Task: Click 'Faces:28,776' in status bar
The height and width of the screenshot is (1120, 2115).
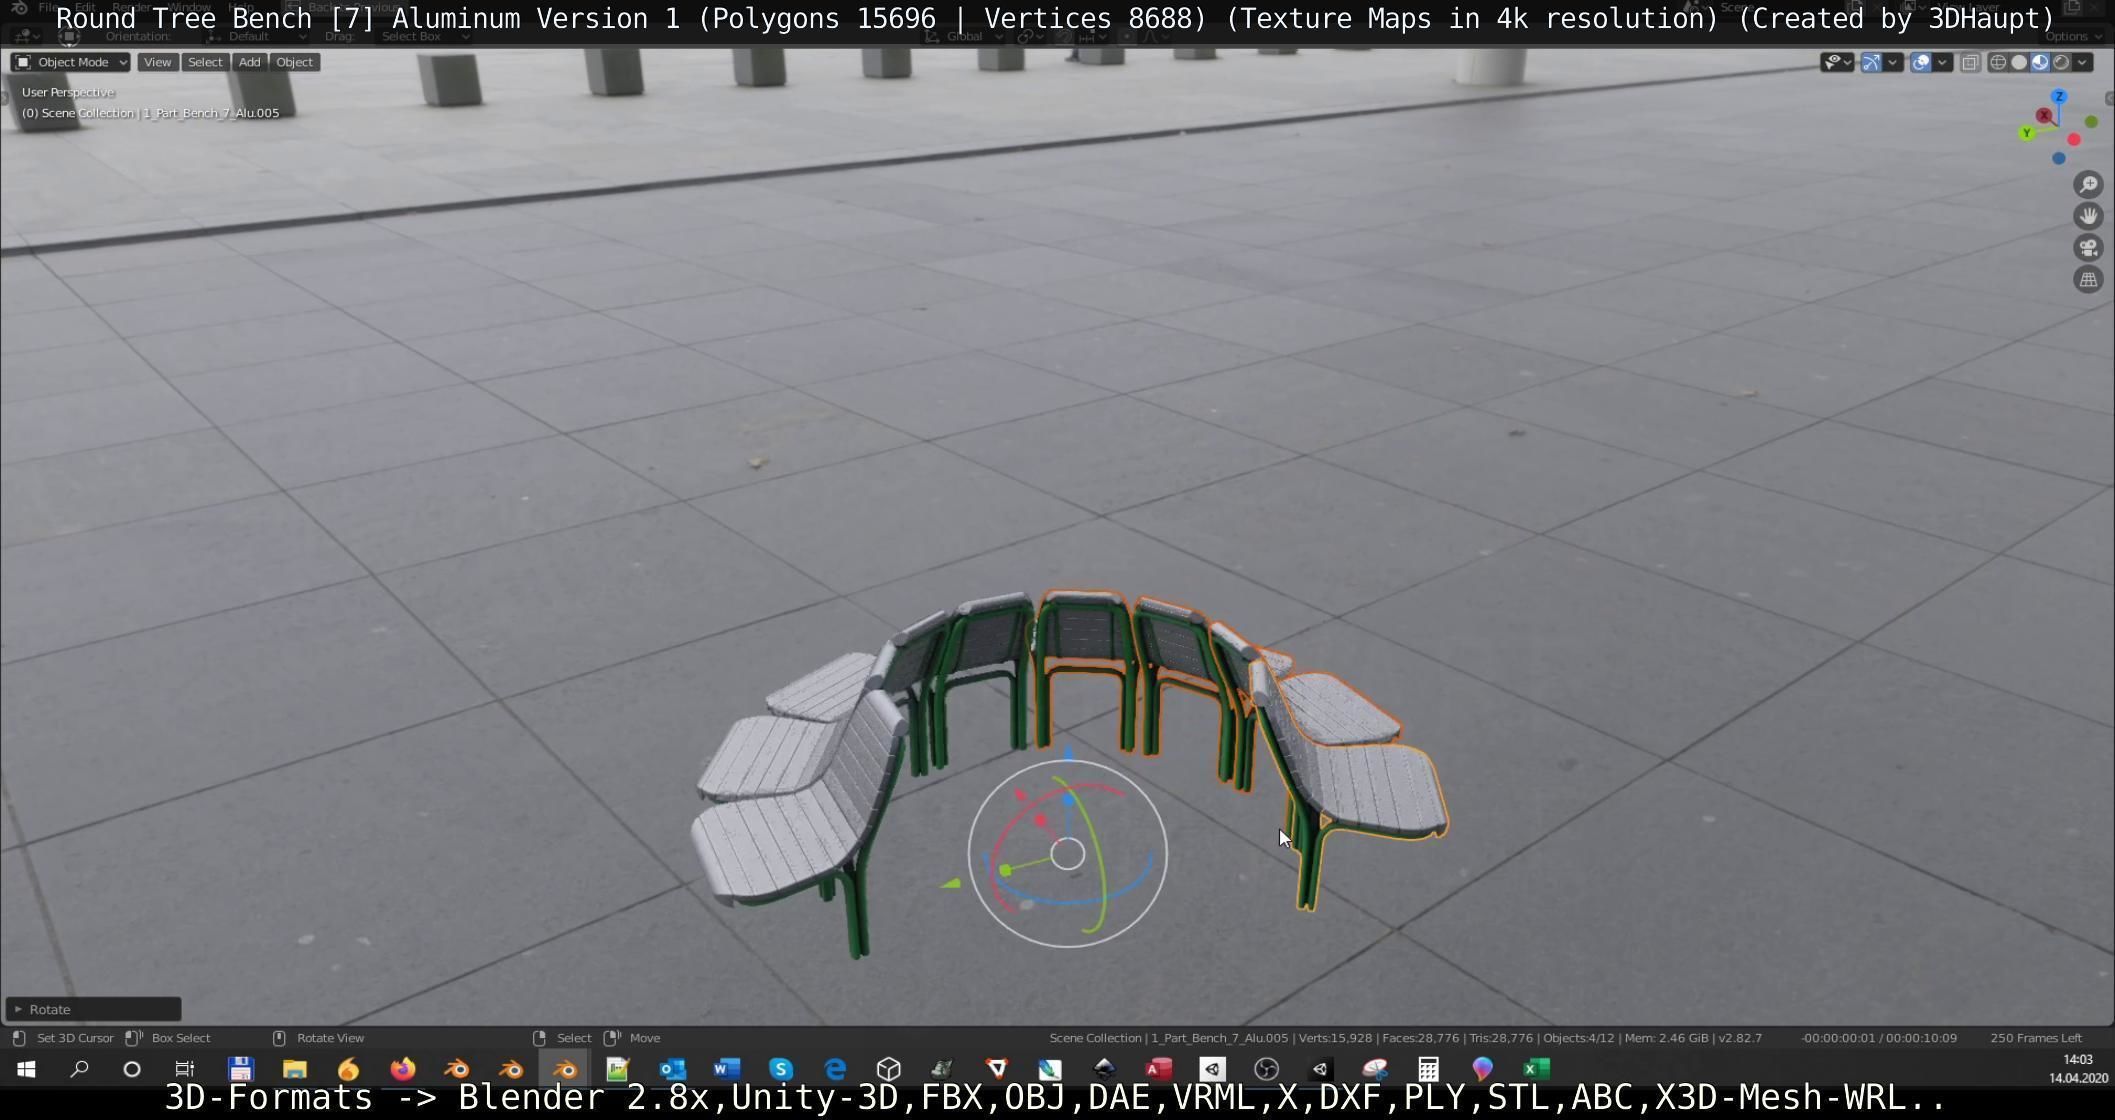Action: point(1421,1038)
